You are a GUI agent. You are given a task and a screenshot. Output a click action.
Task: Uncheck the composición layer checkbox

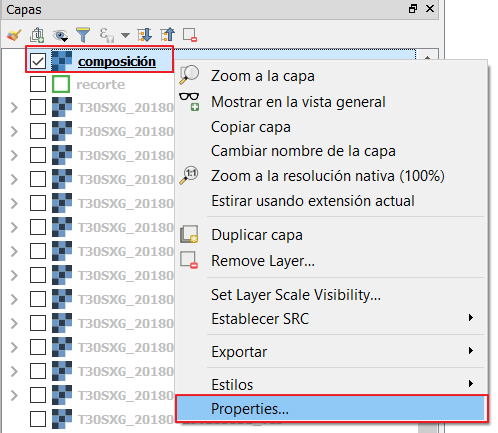[x=38, y=61]
